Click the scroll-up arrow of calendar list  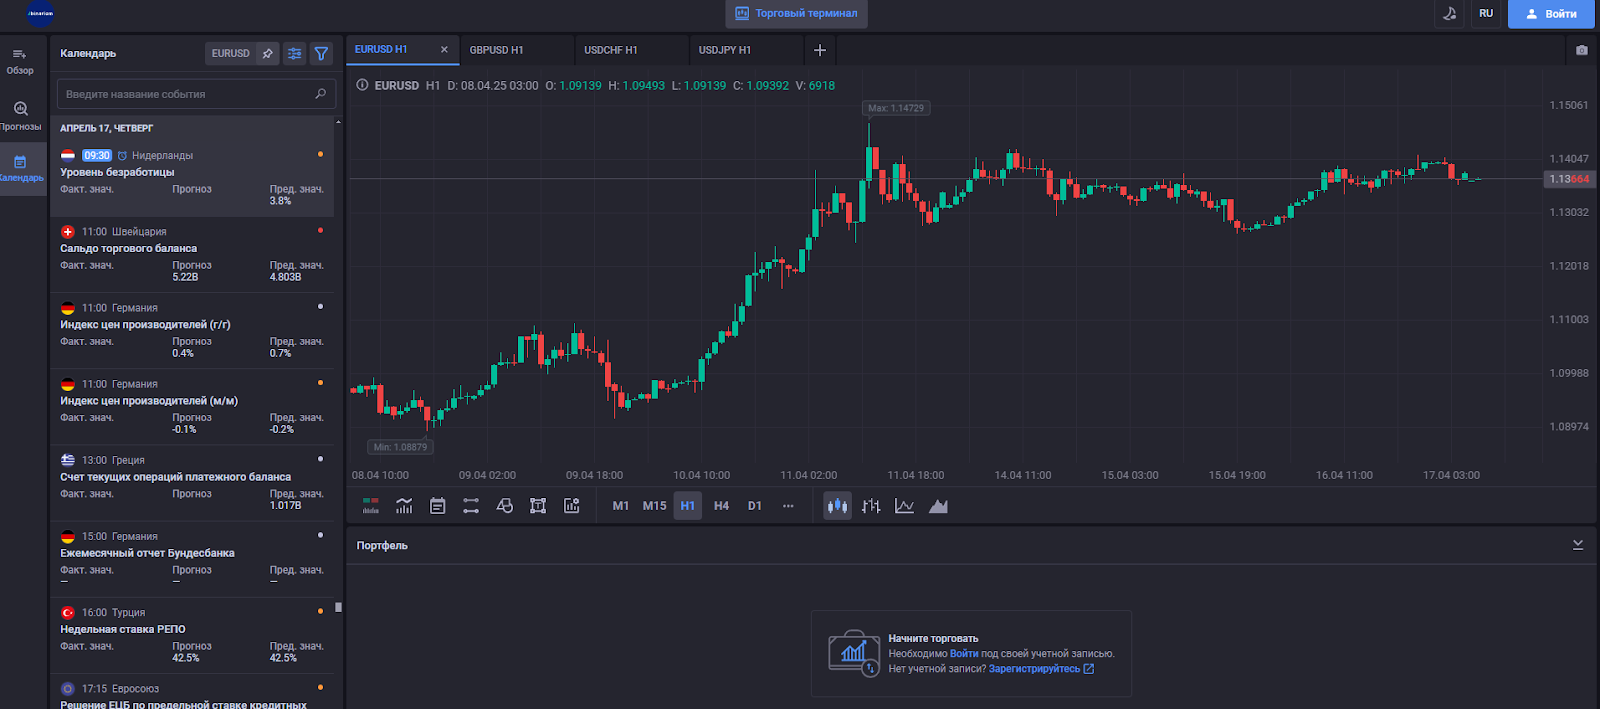pyautogui.click(x=338, y=122)
